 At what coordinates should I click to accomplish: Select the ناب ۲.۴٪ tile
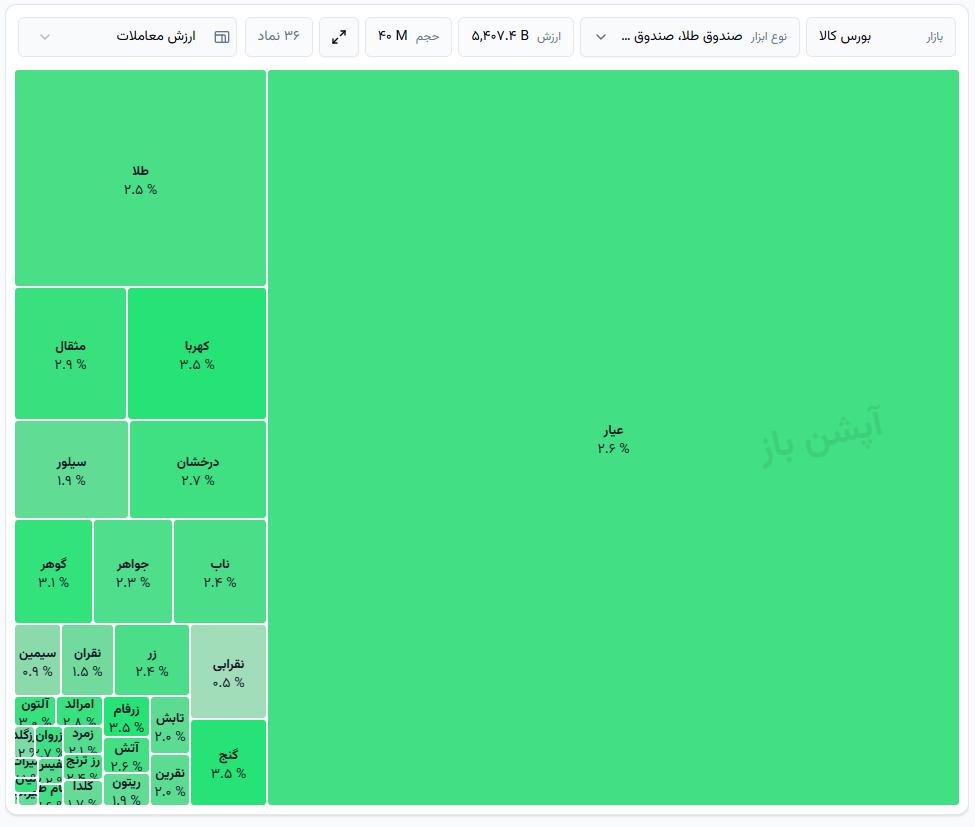220,571
